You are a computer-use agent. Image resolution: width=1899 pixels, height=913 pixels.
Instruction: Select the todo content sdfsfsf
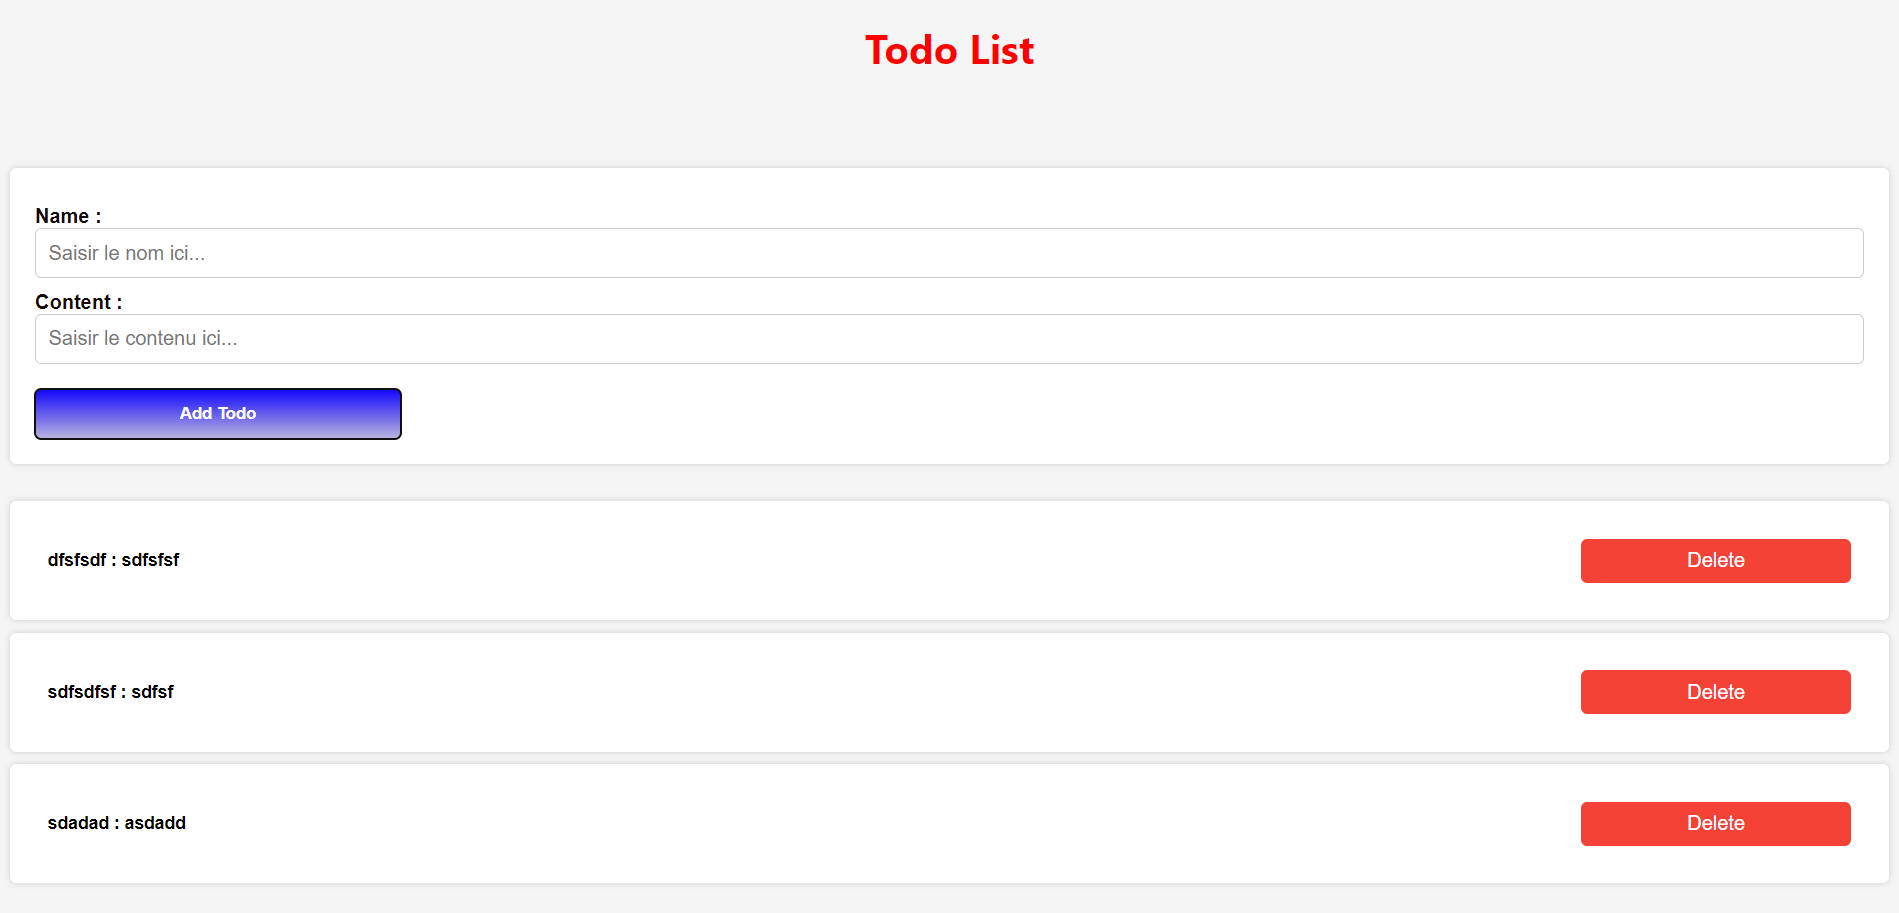150,560
